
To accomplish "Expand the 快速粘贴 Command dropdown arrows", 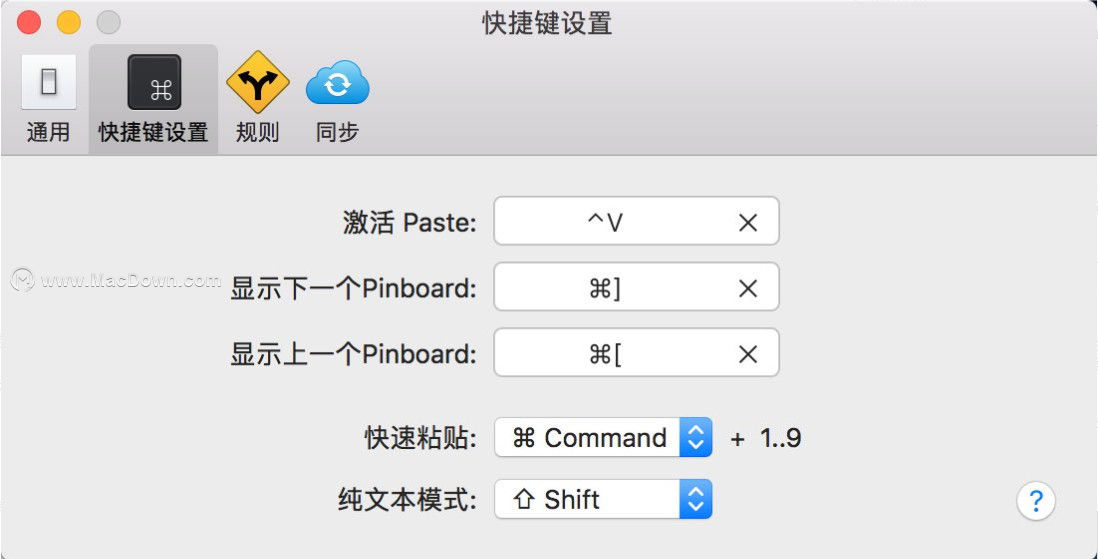I will [x=695, y=438].
